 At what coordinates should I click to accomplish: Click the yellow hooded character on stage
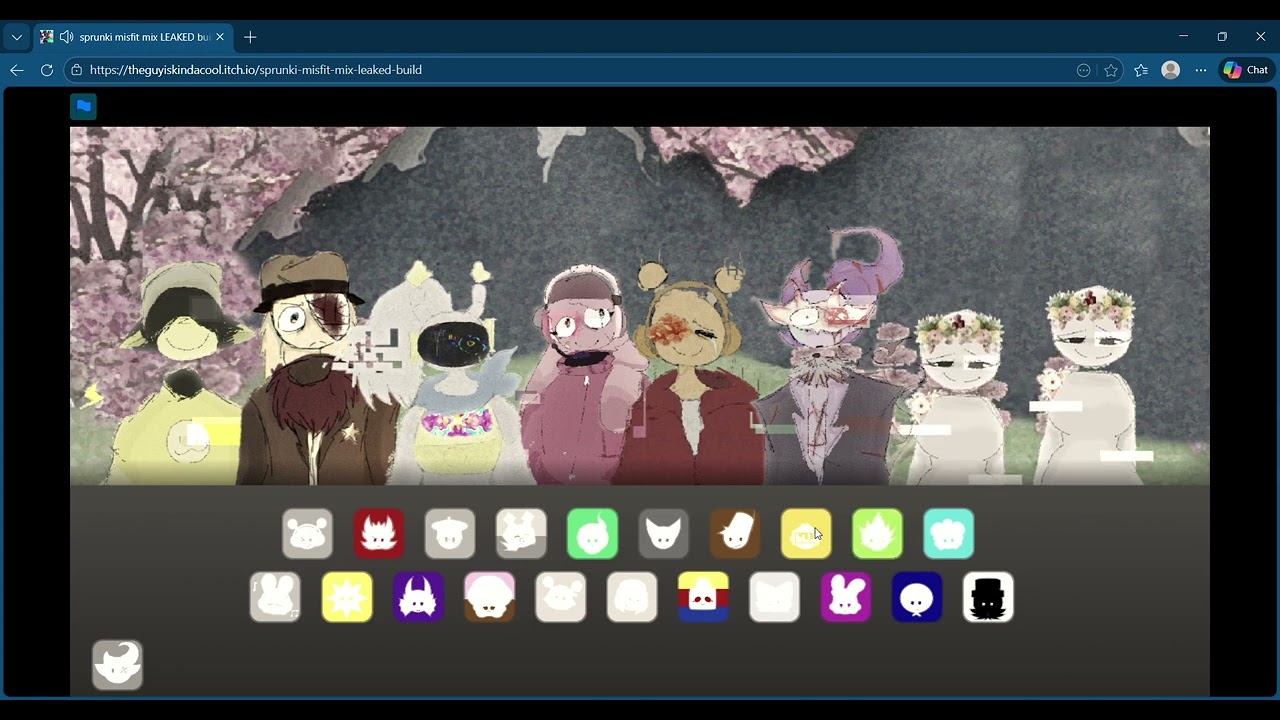pos(180,376)
